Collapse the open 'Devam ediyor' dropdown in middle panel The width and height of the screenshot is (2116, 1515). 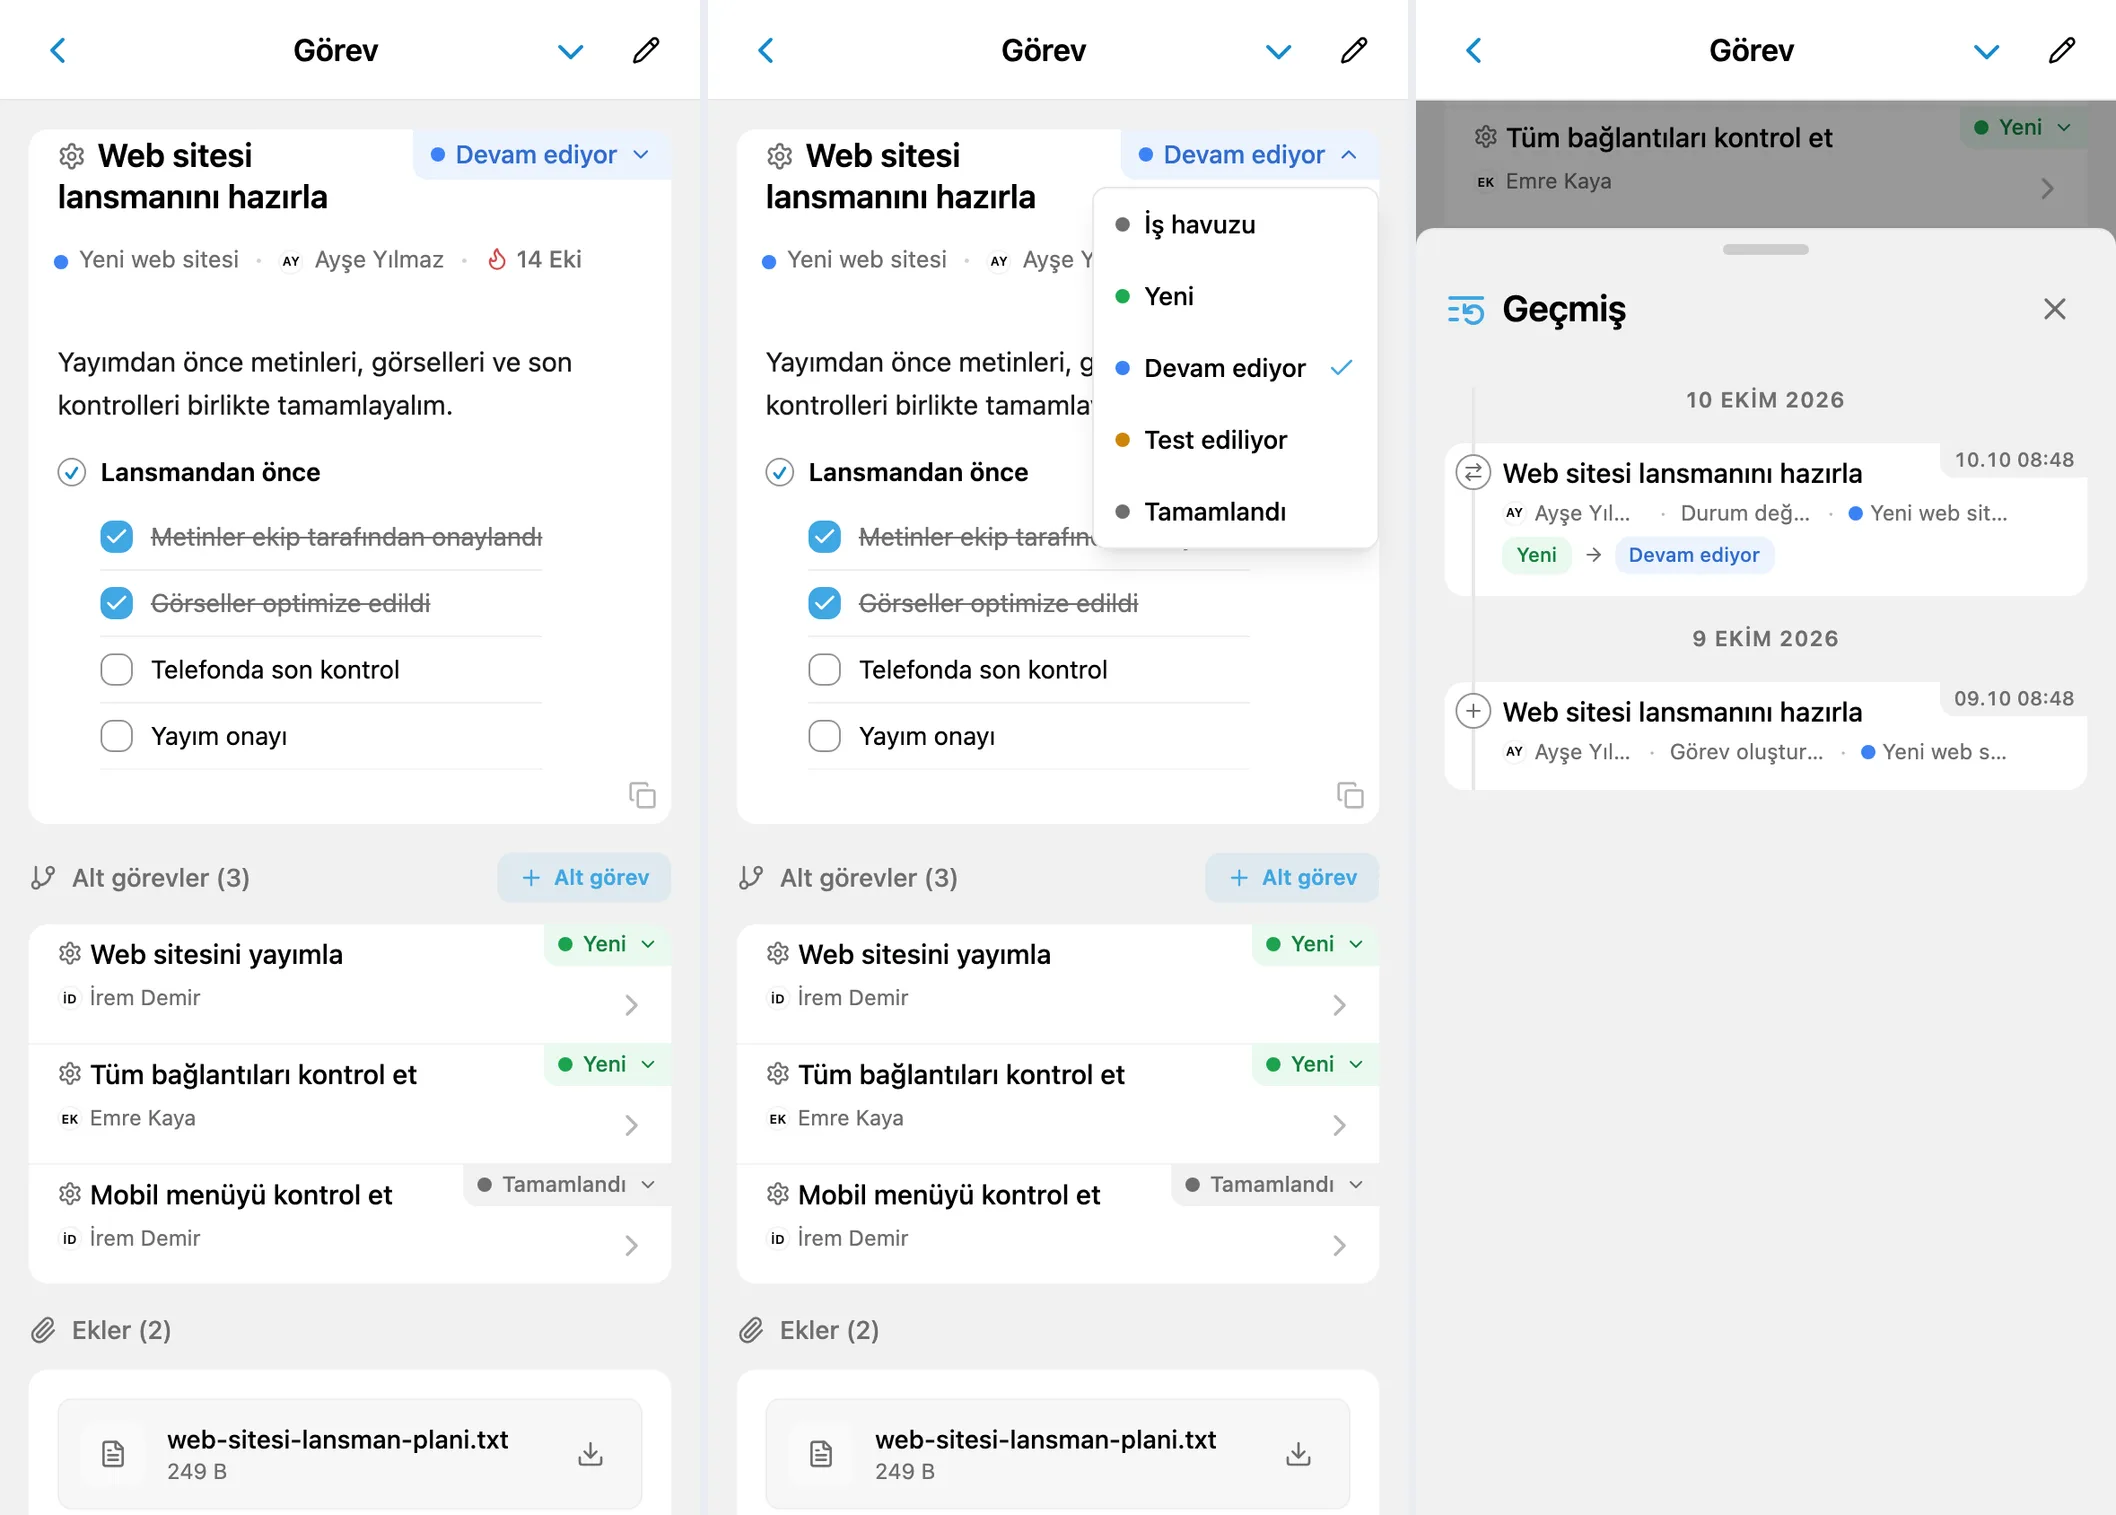tap(1249, 155)
